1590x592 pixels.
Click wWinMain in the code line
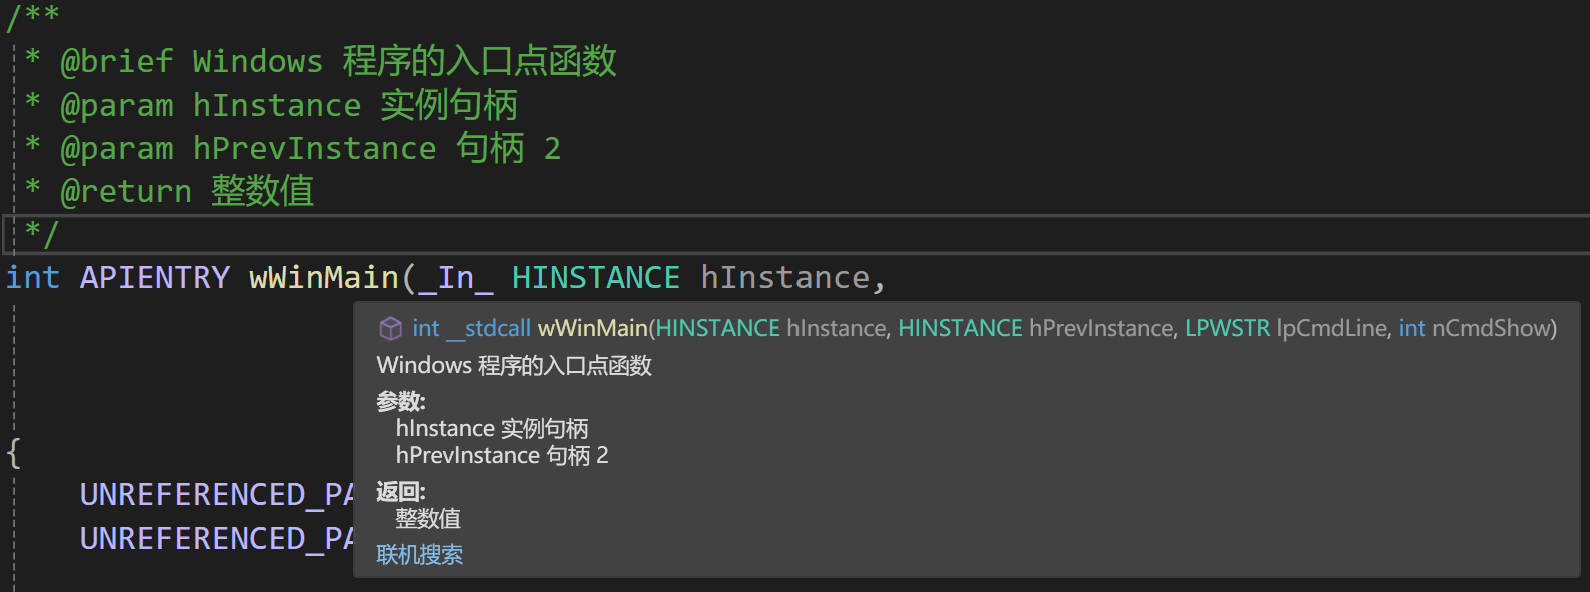[x=324, y=277]
